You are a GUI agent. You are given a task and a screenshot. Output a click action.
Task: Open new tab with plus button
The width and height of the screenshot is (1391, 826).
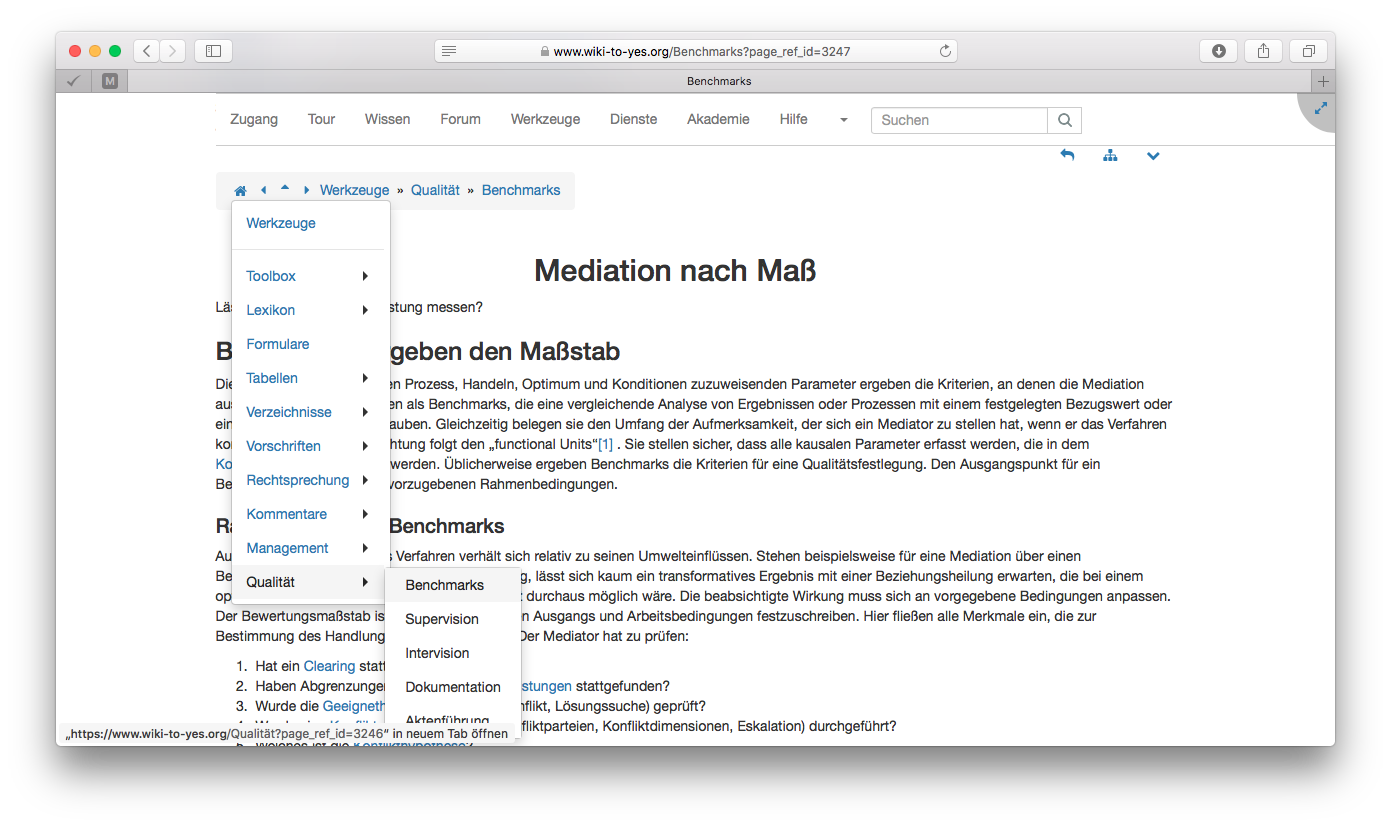(x=1323, y=81)
